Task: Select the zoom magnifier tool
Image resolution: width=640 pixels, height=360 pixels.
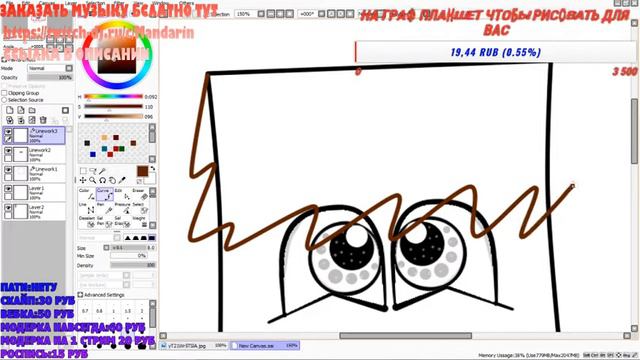Action: coord(93,180)
